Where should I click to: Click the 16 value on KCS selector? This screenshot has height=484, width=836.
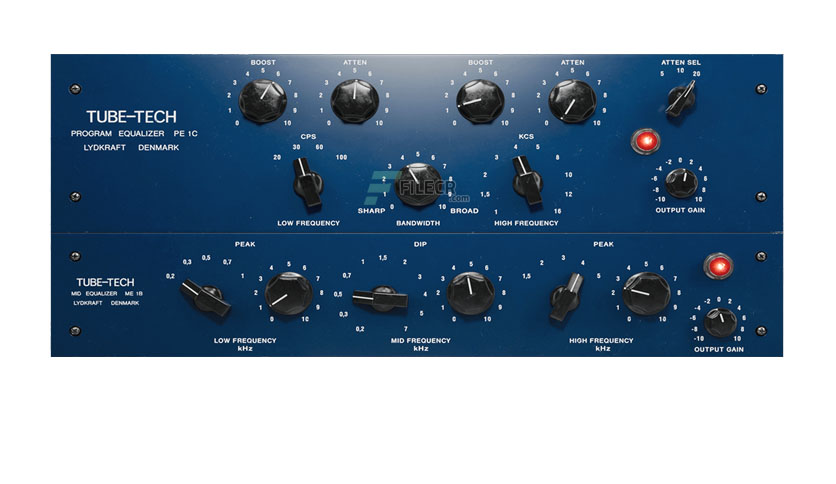557,211
